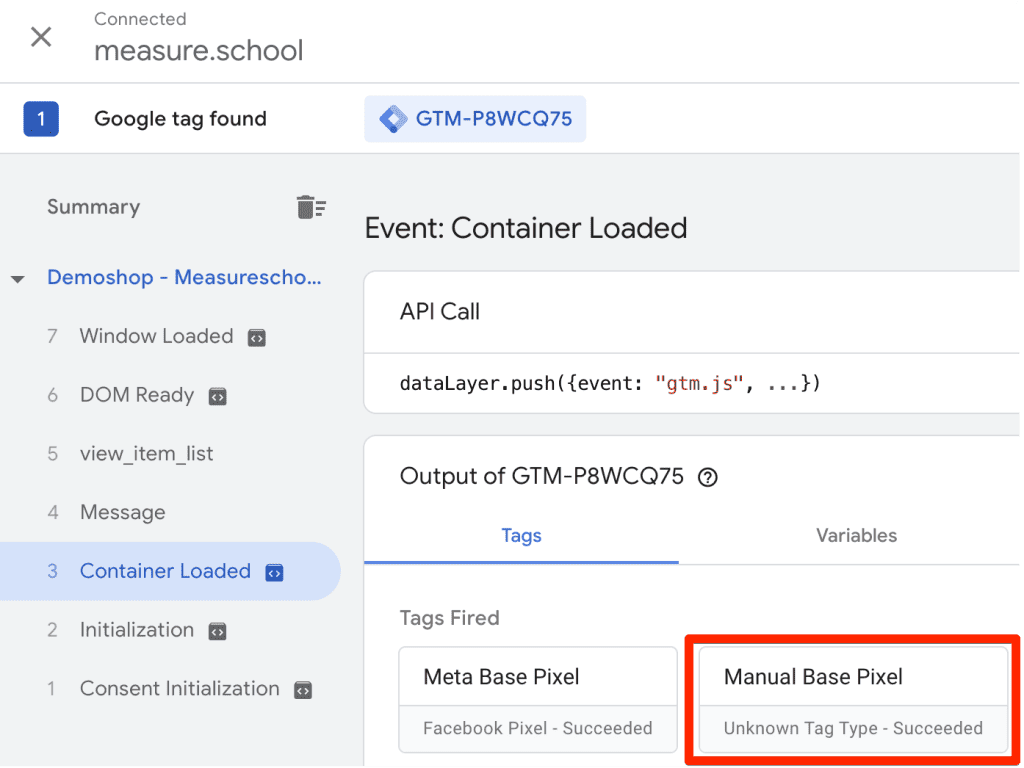Open the help icon beside Output of GTM-P8WCQ75

(708, 477)
